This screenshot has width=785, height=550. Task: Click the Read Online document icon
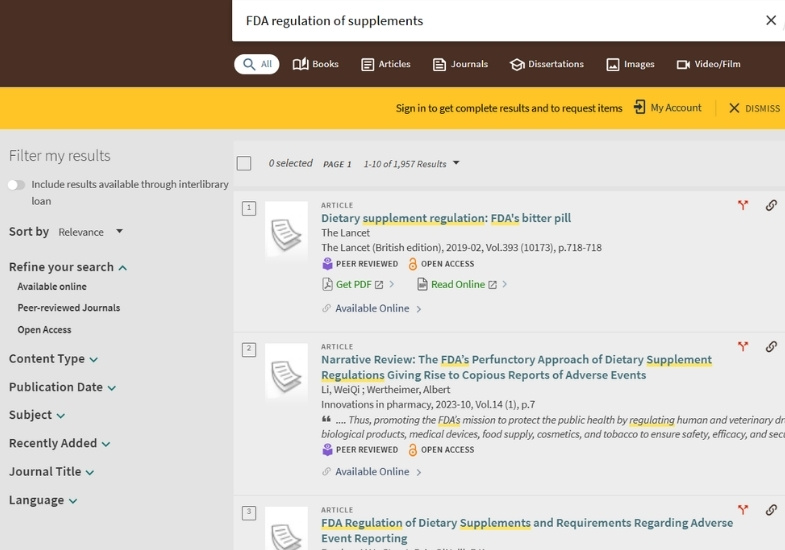(422, 284)
